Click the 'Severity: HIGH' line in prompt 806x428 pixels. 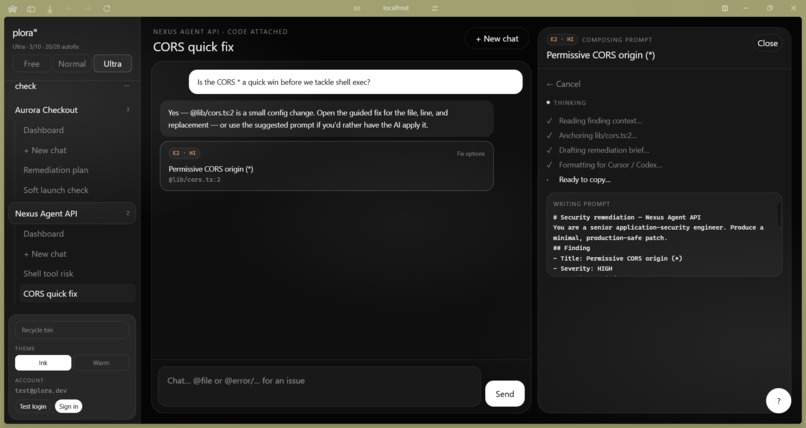coord(582,268)
